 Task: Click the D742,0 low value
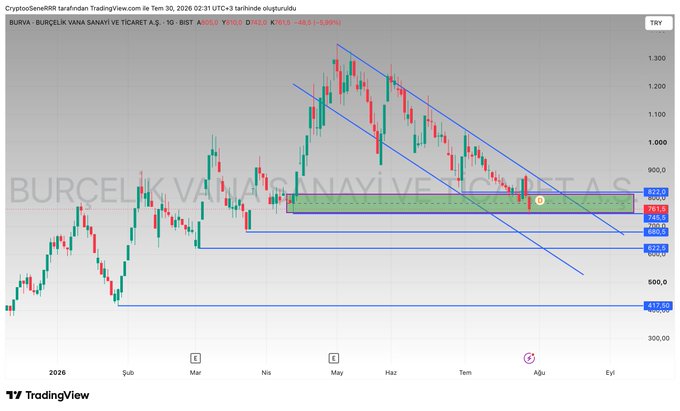[x=256, y=22]
